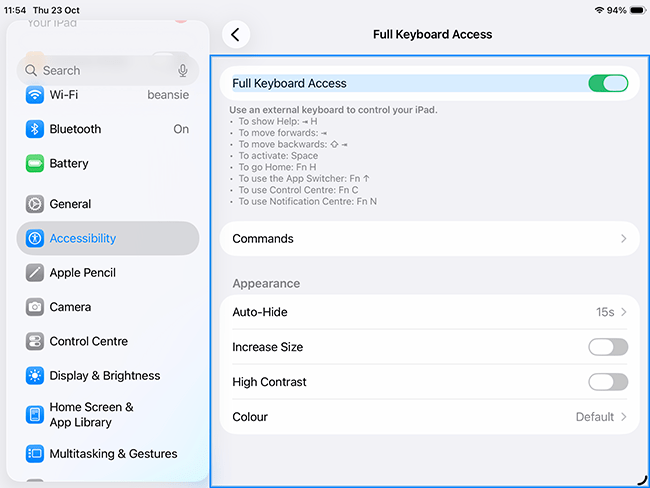Viewport: 650px width, 488px height.
Task: Open Multitasking & Gestures settings
Action: click(x=113, y=454)
